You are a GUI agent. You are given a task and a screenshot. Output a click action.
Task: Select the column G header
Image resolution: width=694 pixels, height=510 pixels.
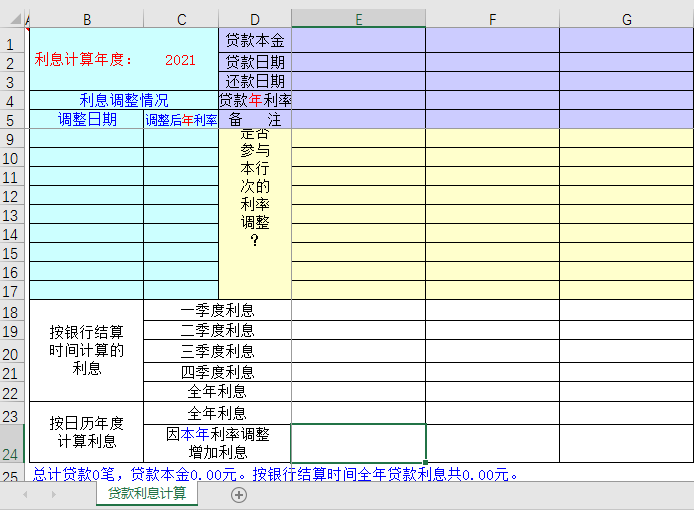626,19
